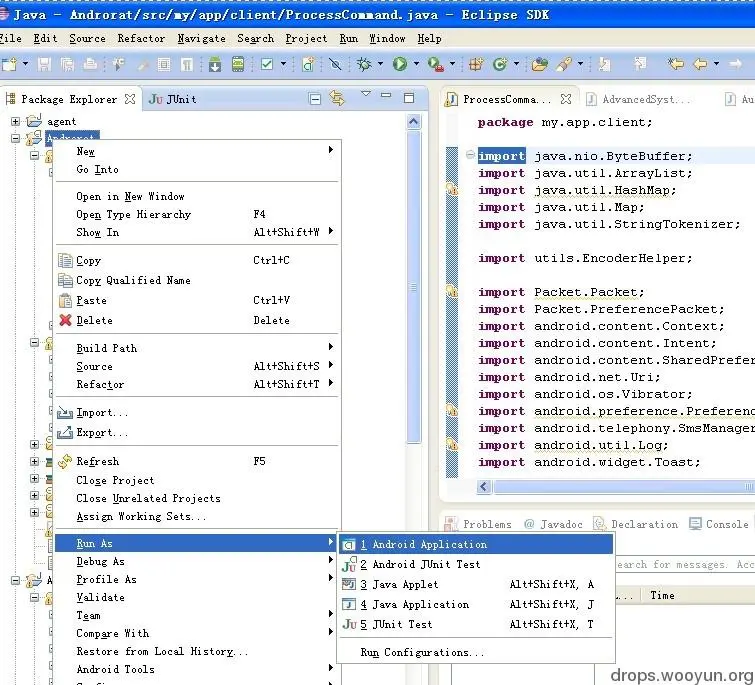Click the Save floppy disk toolbar icon

pyautogui.click(x=44, y=64)
